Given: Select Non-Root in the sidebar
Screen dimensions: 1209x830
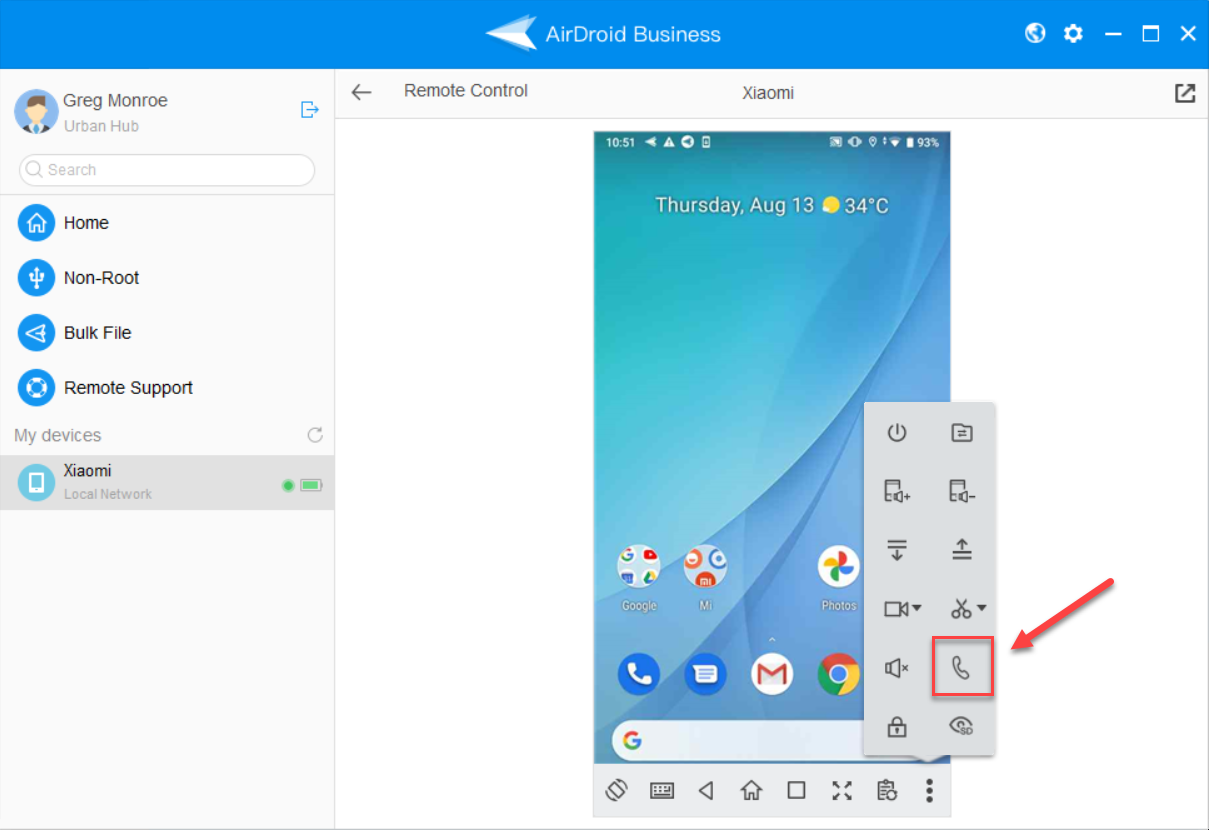Looking at the screenshot, I should click(167, 278).
